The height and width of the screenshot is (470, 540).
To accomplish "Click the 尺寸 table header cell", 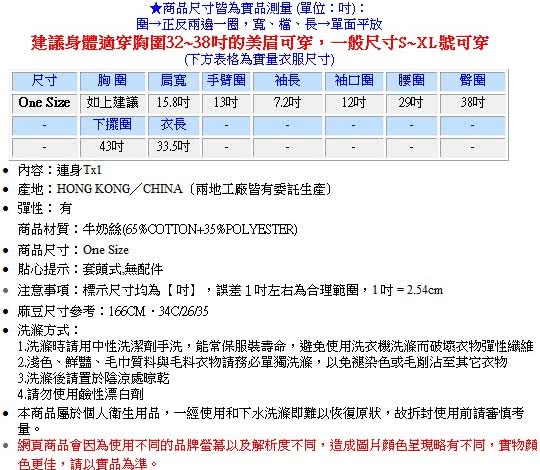I will click(44, 81).
